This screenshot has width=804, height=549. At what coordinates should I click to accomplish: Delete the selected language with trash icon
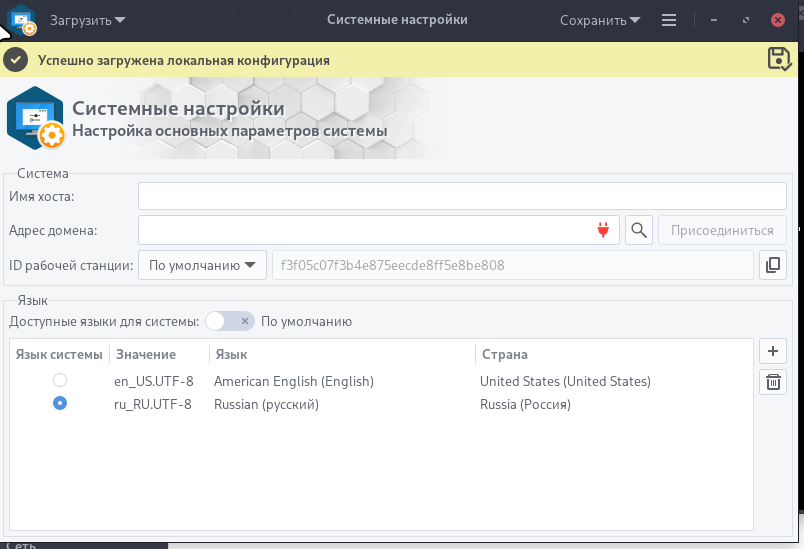pyautogui.click(x=773, y=382)
